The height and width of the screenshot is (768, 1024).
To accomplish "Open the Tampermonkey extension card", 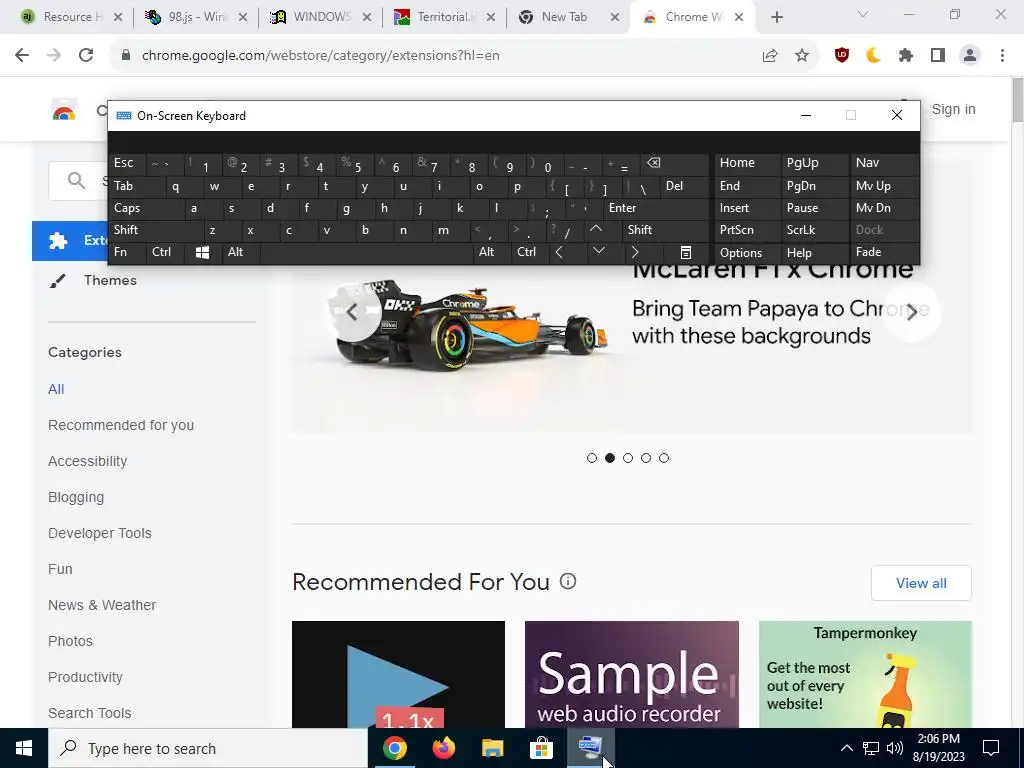I will tap(865, 675).
